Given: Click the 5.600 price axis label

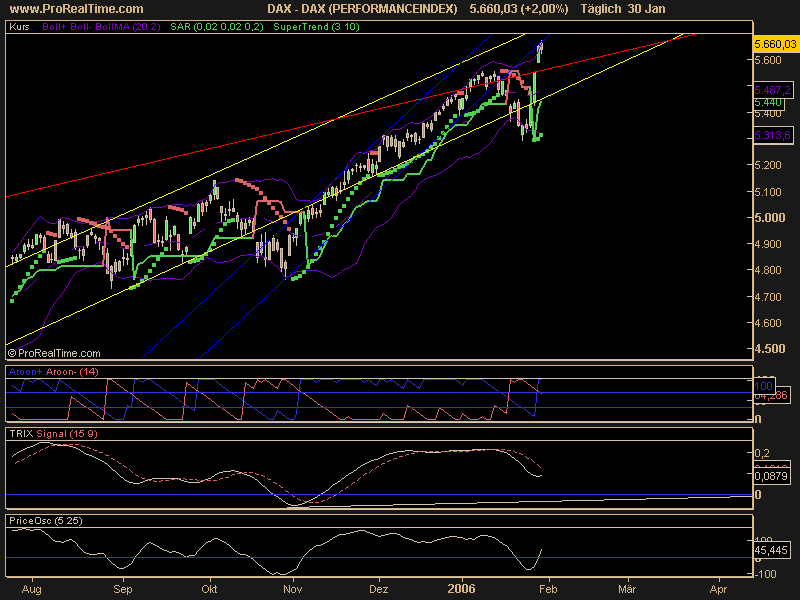Looking at the screenshot, I should [x=768, y=60].
